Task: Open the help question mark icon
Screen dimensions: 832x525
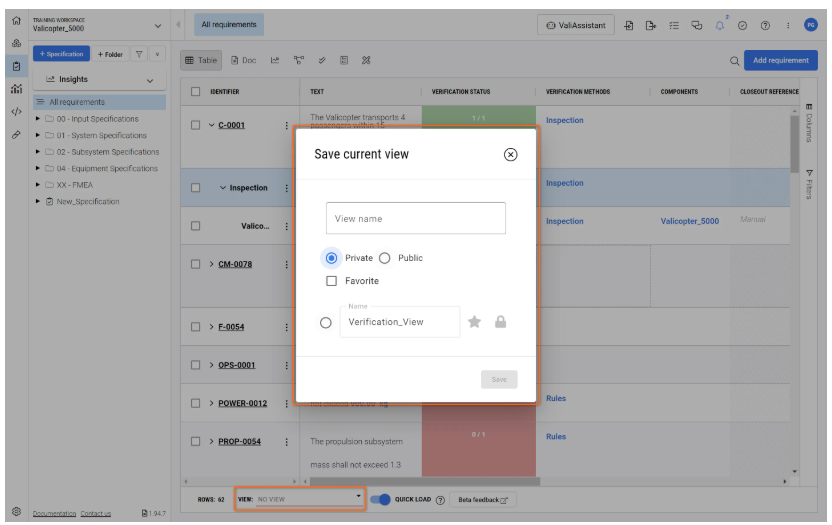Action: [x=765, y=25]
